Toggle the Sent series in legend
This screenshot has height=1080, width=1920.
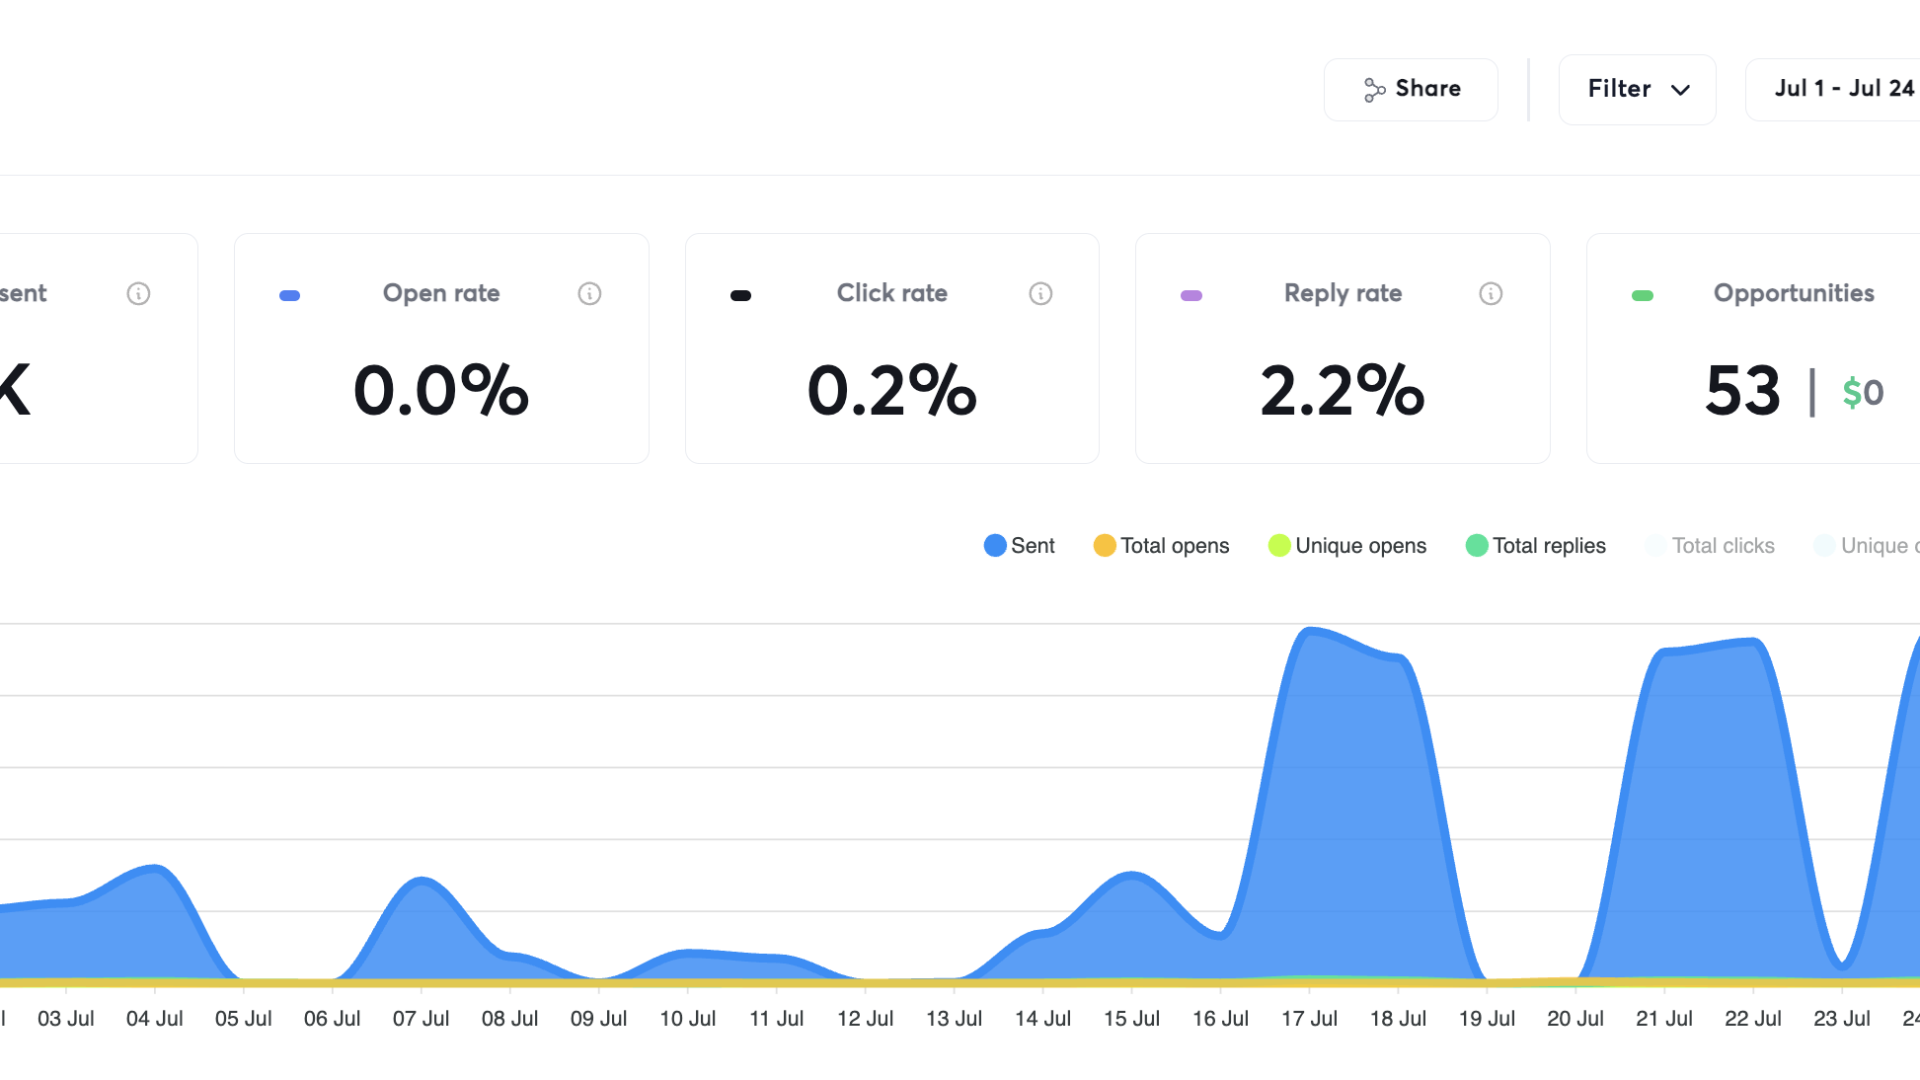(x=1019, y=545)
